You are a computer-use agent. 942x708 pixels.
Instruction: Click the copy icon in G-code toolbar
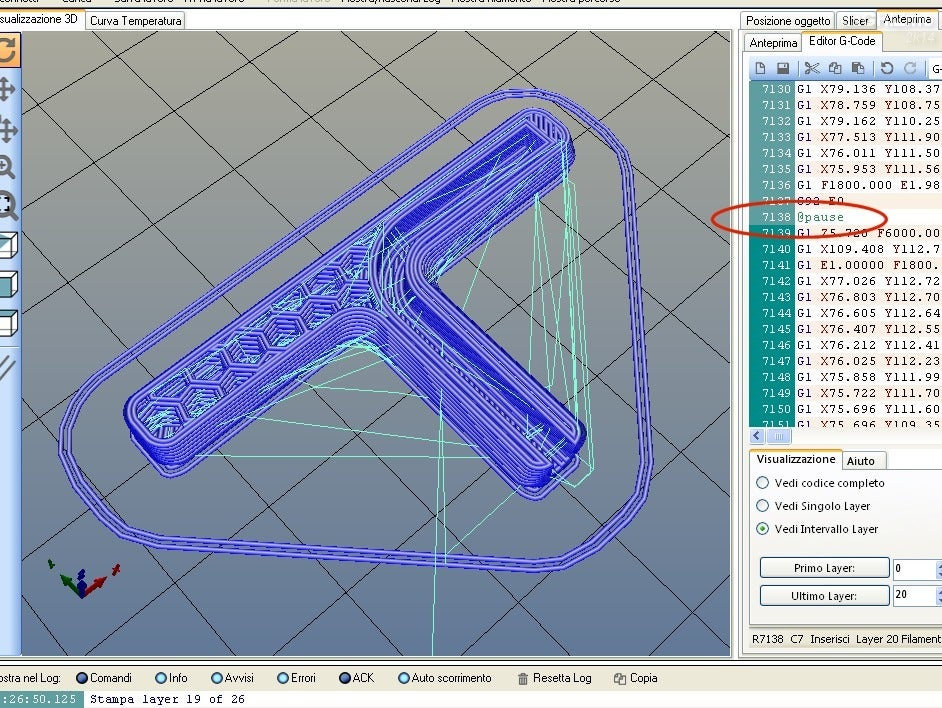(835, 68)
